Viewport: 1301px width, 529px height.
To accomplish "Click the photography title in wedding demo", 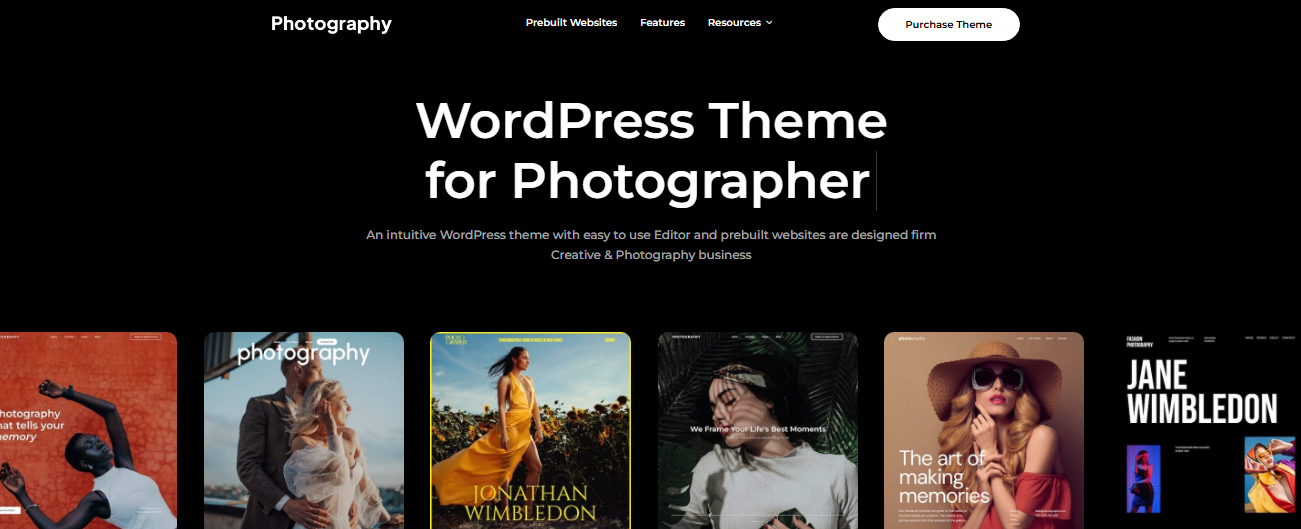I will click(x=303, y=353).
